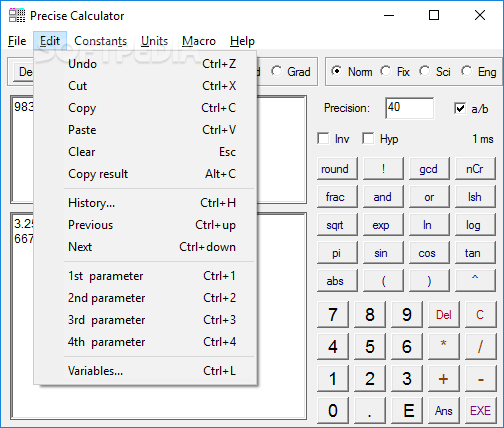Image resolution: width=504 pixels, height=428 pixels.
Task: Close the open Edit menu
Action: (50, 41)
